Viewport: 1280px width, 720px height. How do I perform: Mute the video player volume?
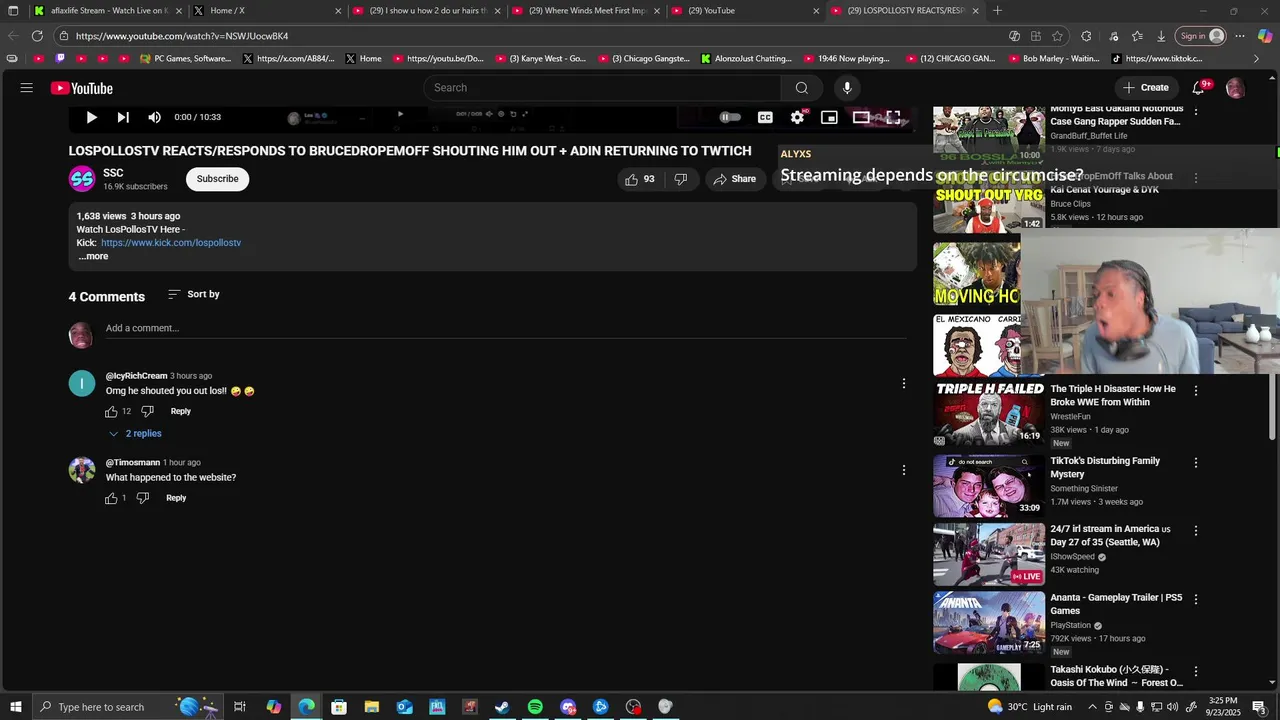[x=154, y=117]
